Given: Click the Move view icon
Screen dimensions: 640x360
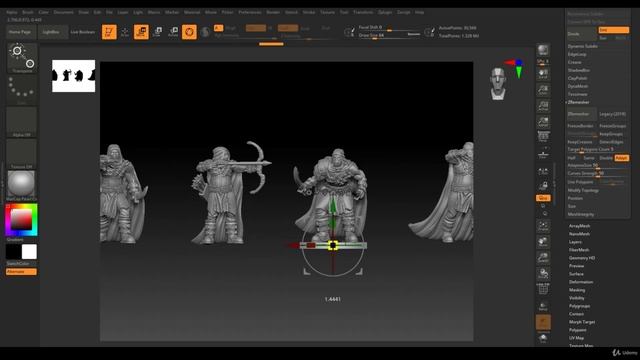Looking at the screenshot, I should [x=543, y=242].
